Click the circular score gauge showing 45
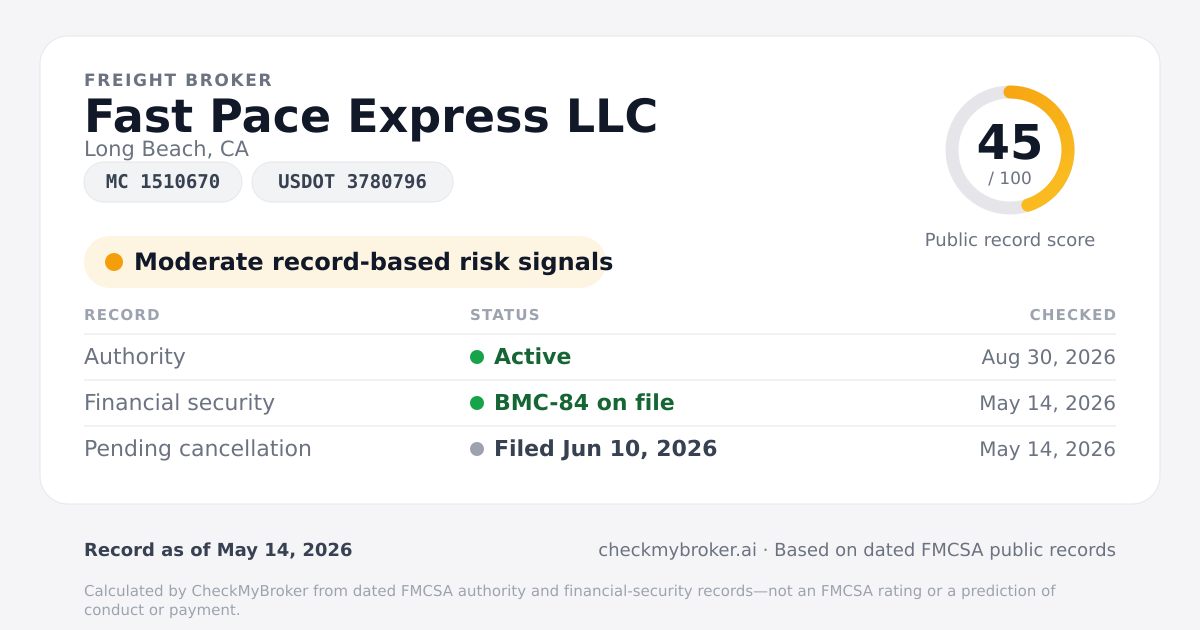This screenshot has height=630, width=1200. point(1010,150)
